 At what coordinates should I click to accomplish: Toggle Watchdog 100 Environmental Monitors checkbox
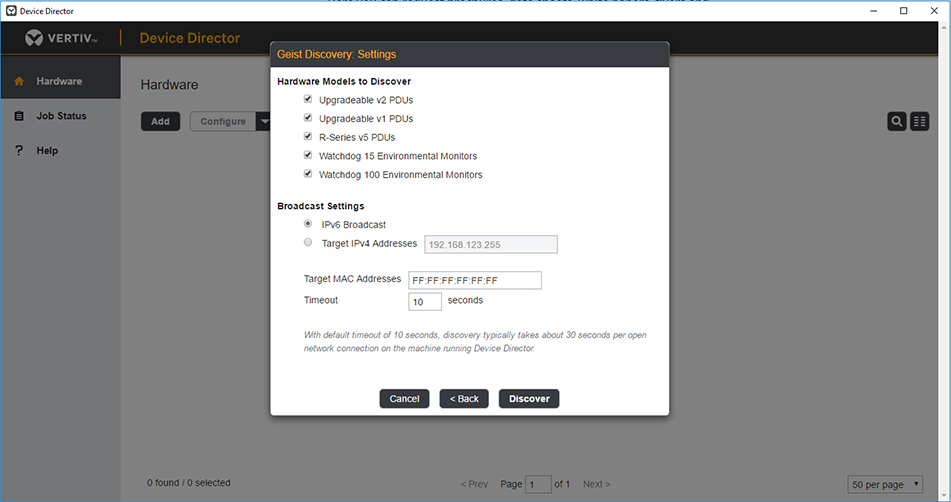(308, 174)
